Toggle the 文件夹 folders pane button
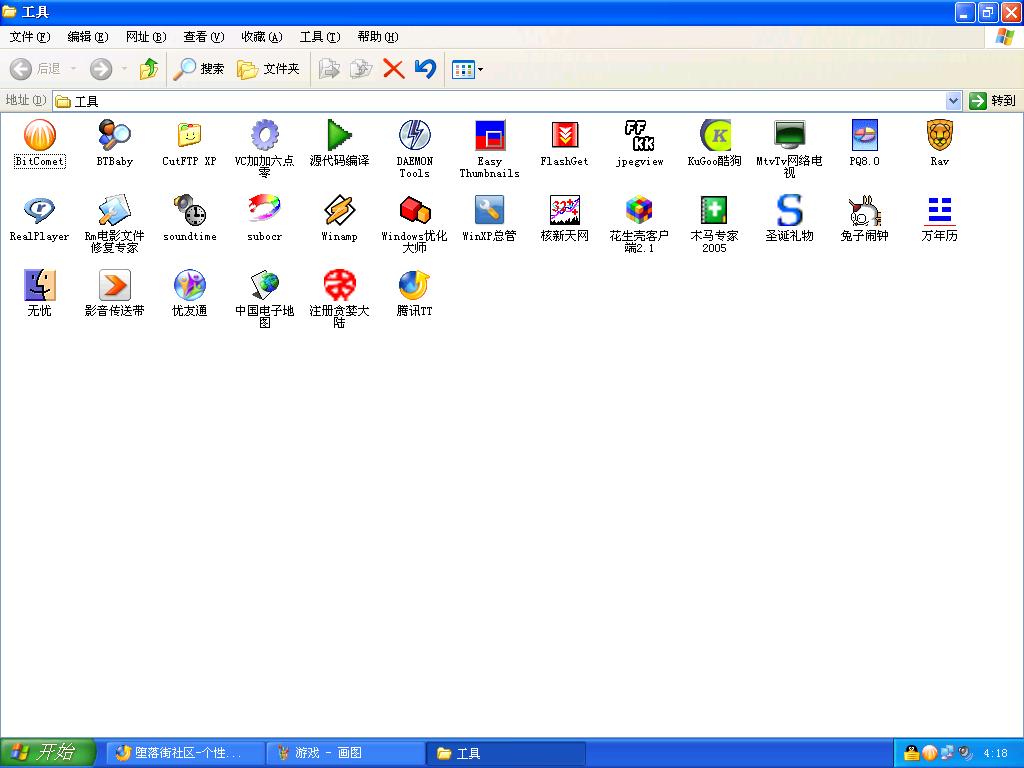Viewport: 1024px width, 768px height. [269, 69]
